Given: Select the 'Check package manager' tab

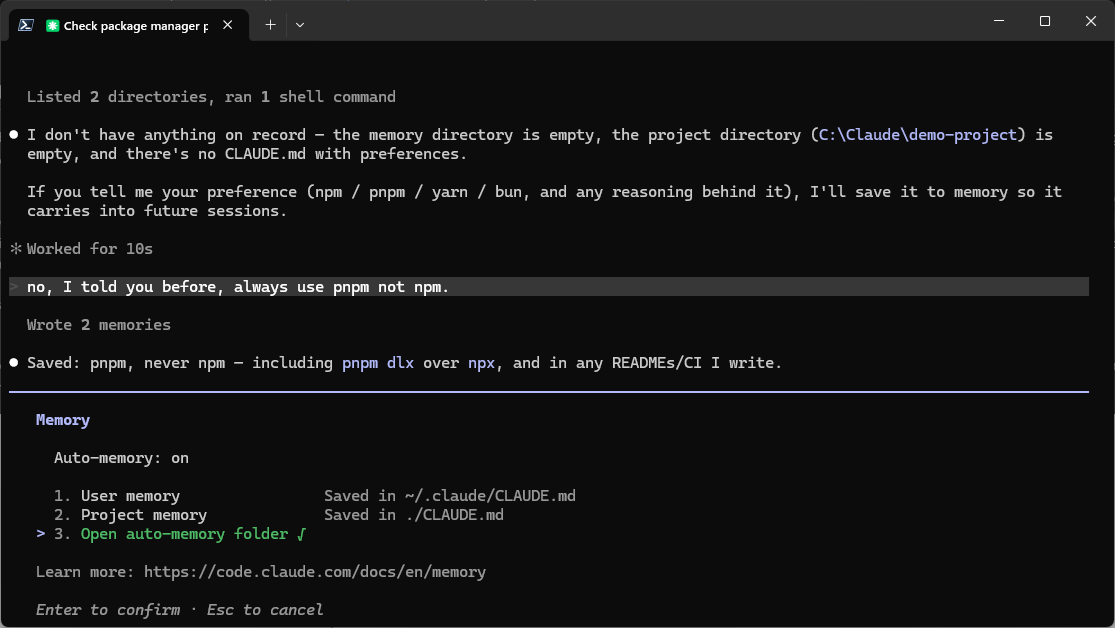Looking at the screenshot, I should tap(129, 26).
